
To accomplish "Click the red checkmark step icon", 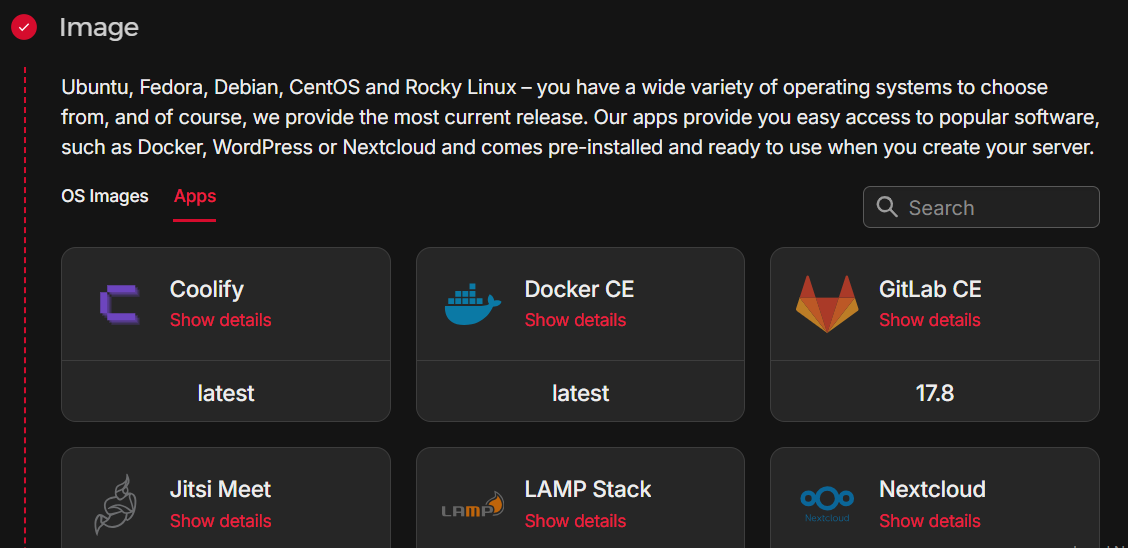I will (24, 27).
